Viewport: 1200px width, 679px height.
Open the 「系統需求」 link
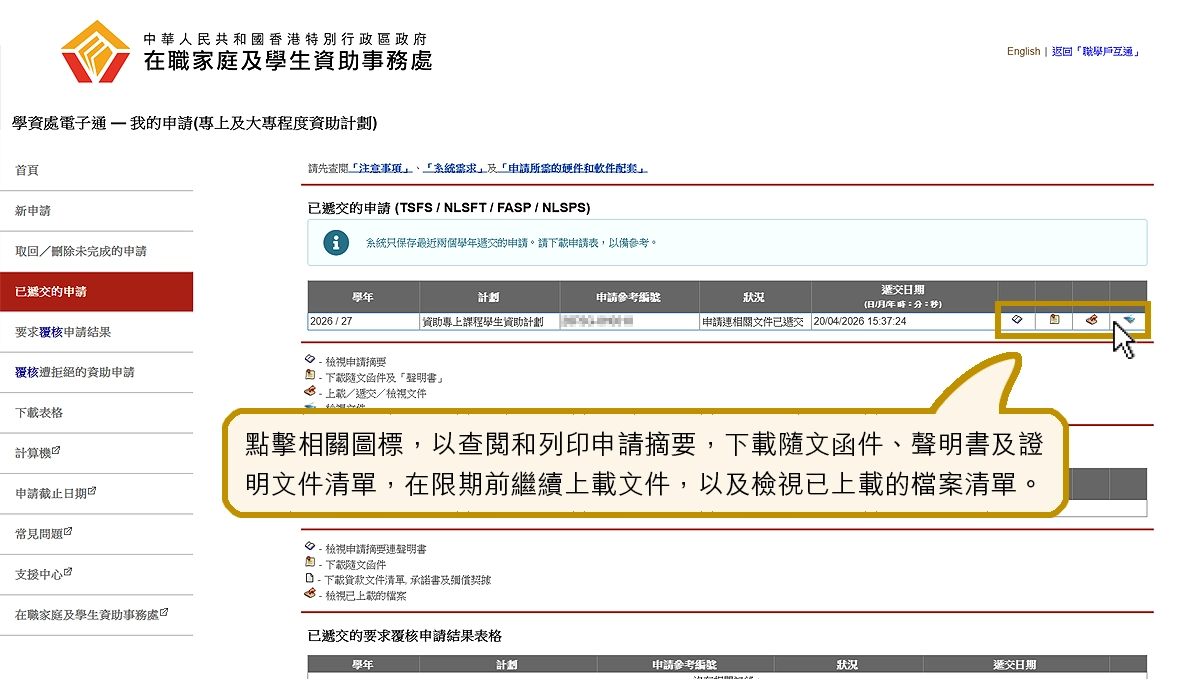(454, 169)
